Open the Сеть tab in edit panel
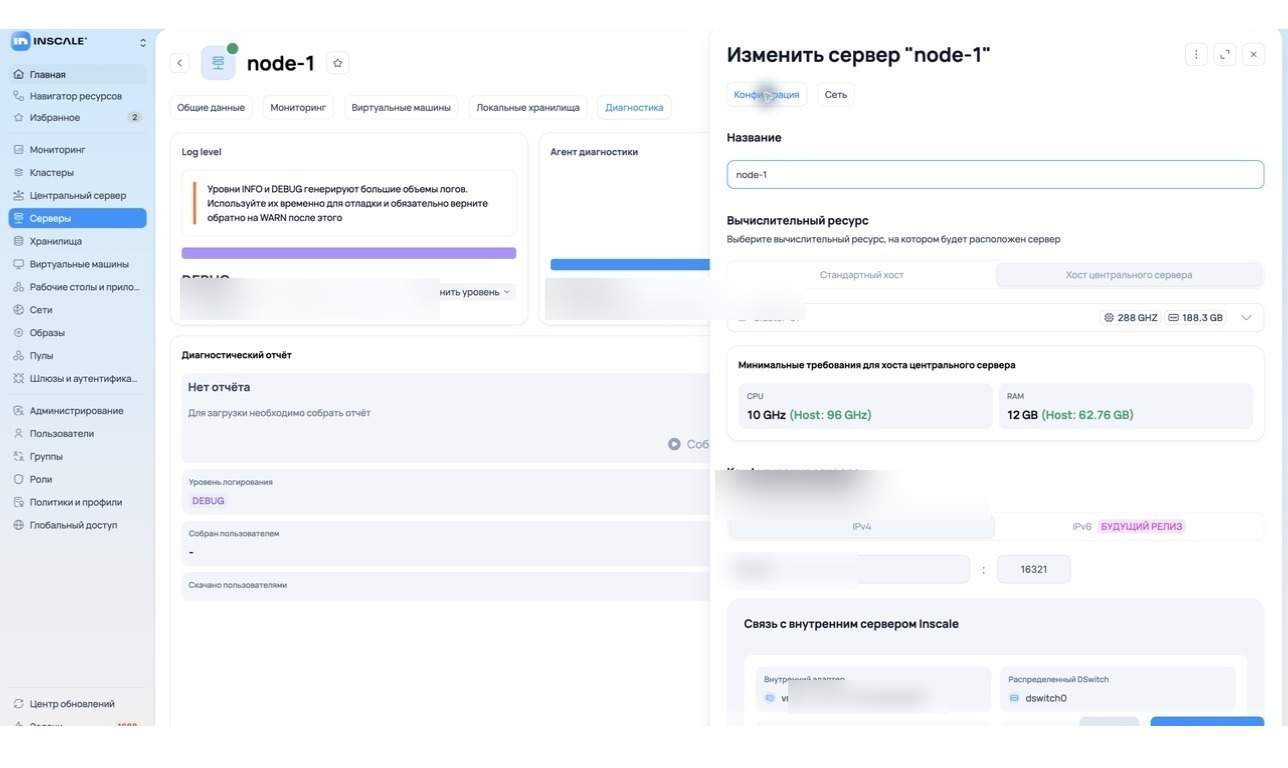Screen dimensions: 1288x768 (x=836, y=95)
